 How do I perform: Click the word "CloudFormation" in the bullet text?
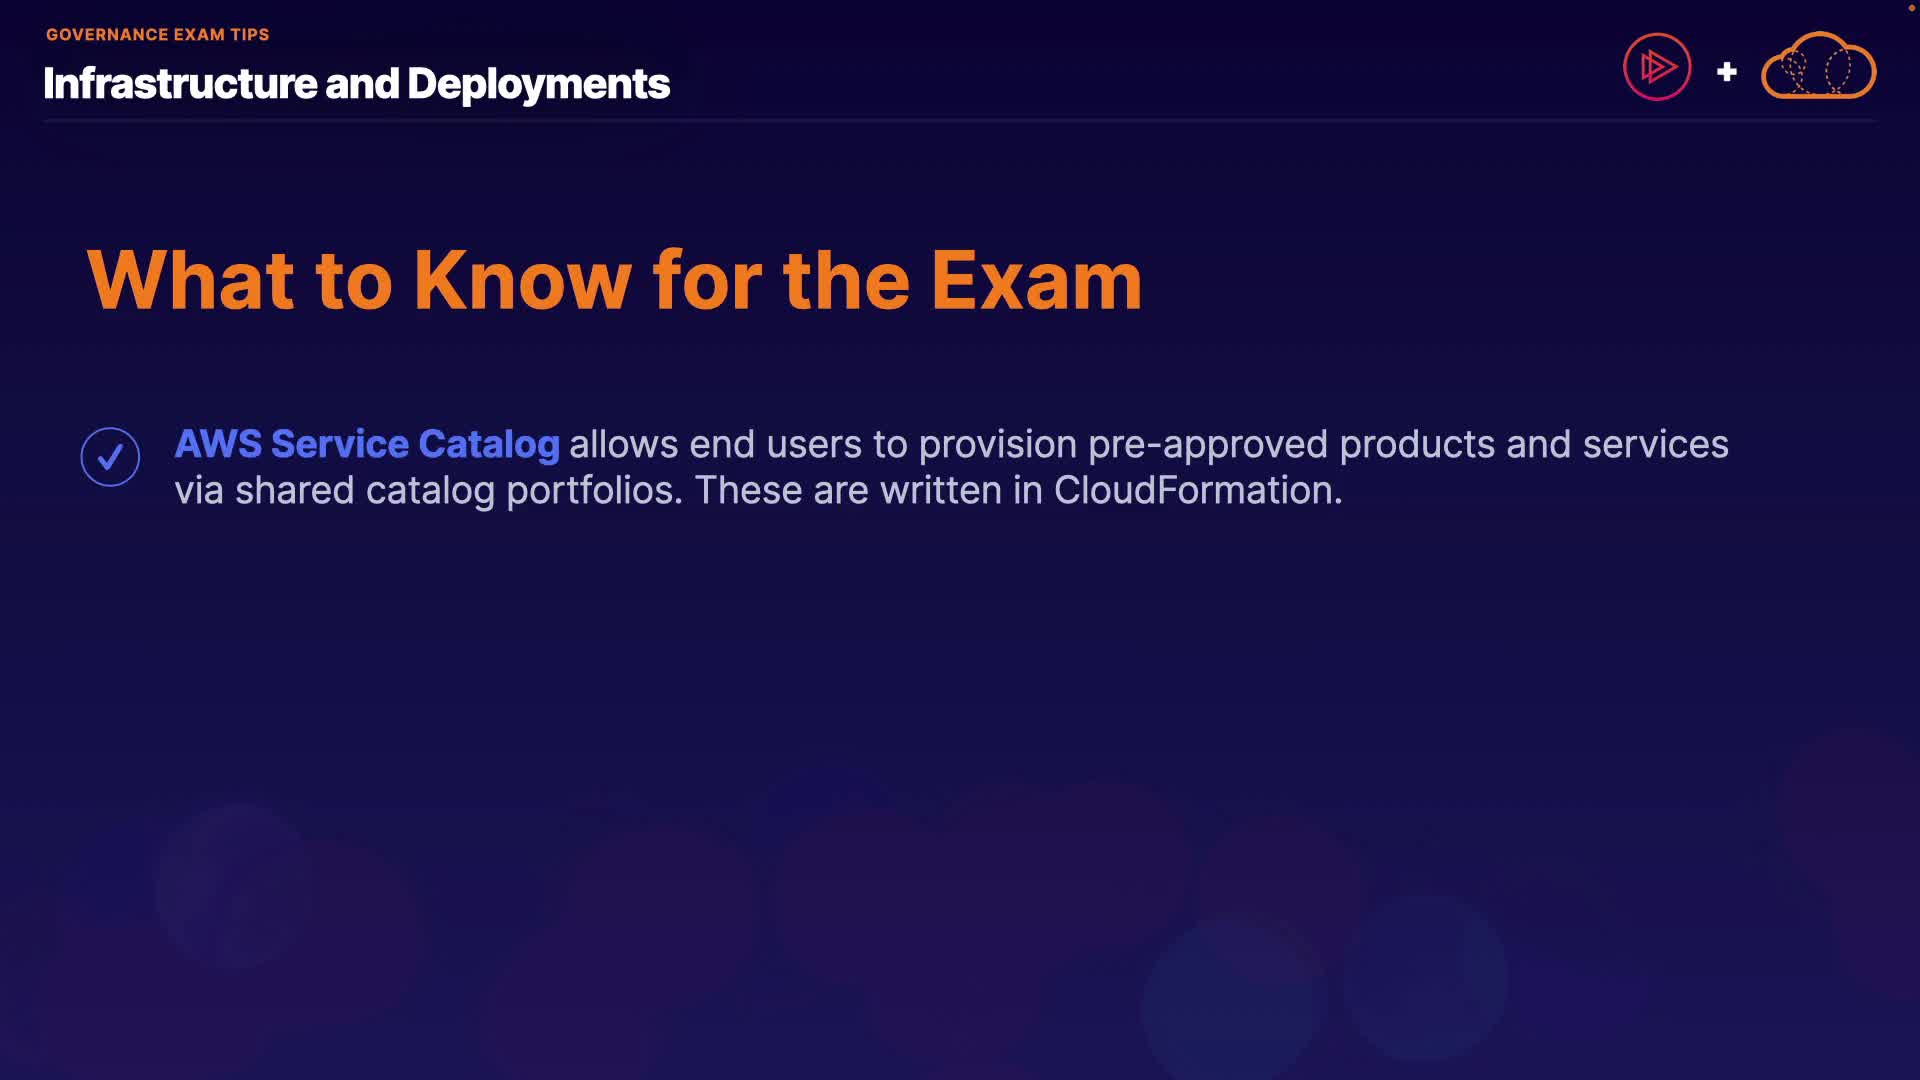pos(1197,490)
